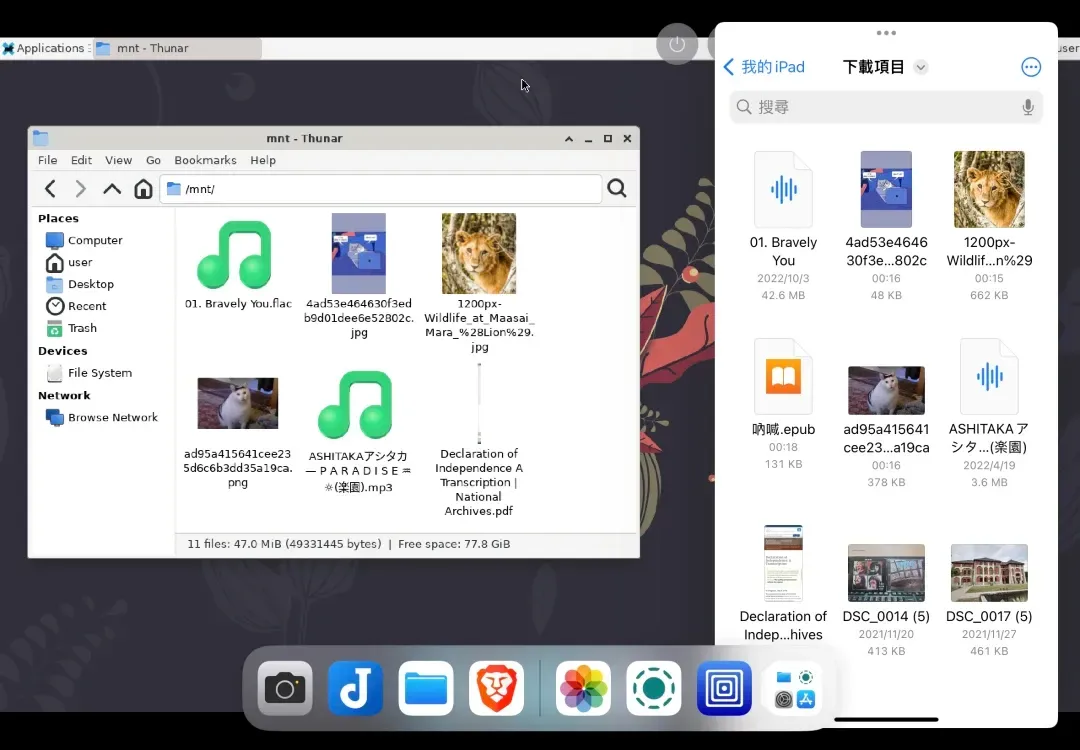
Task: Click the /mnt/ path location field
Action: [381, 189]
